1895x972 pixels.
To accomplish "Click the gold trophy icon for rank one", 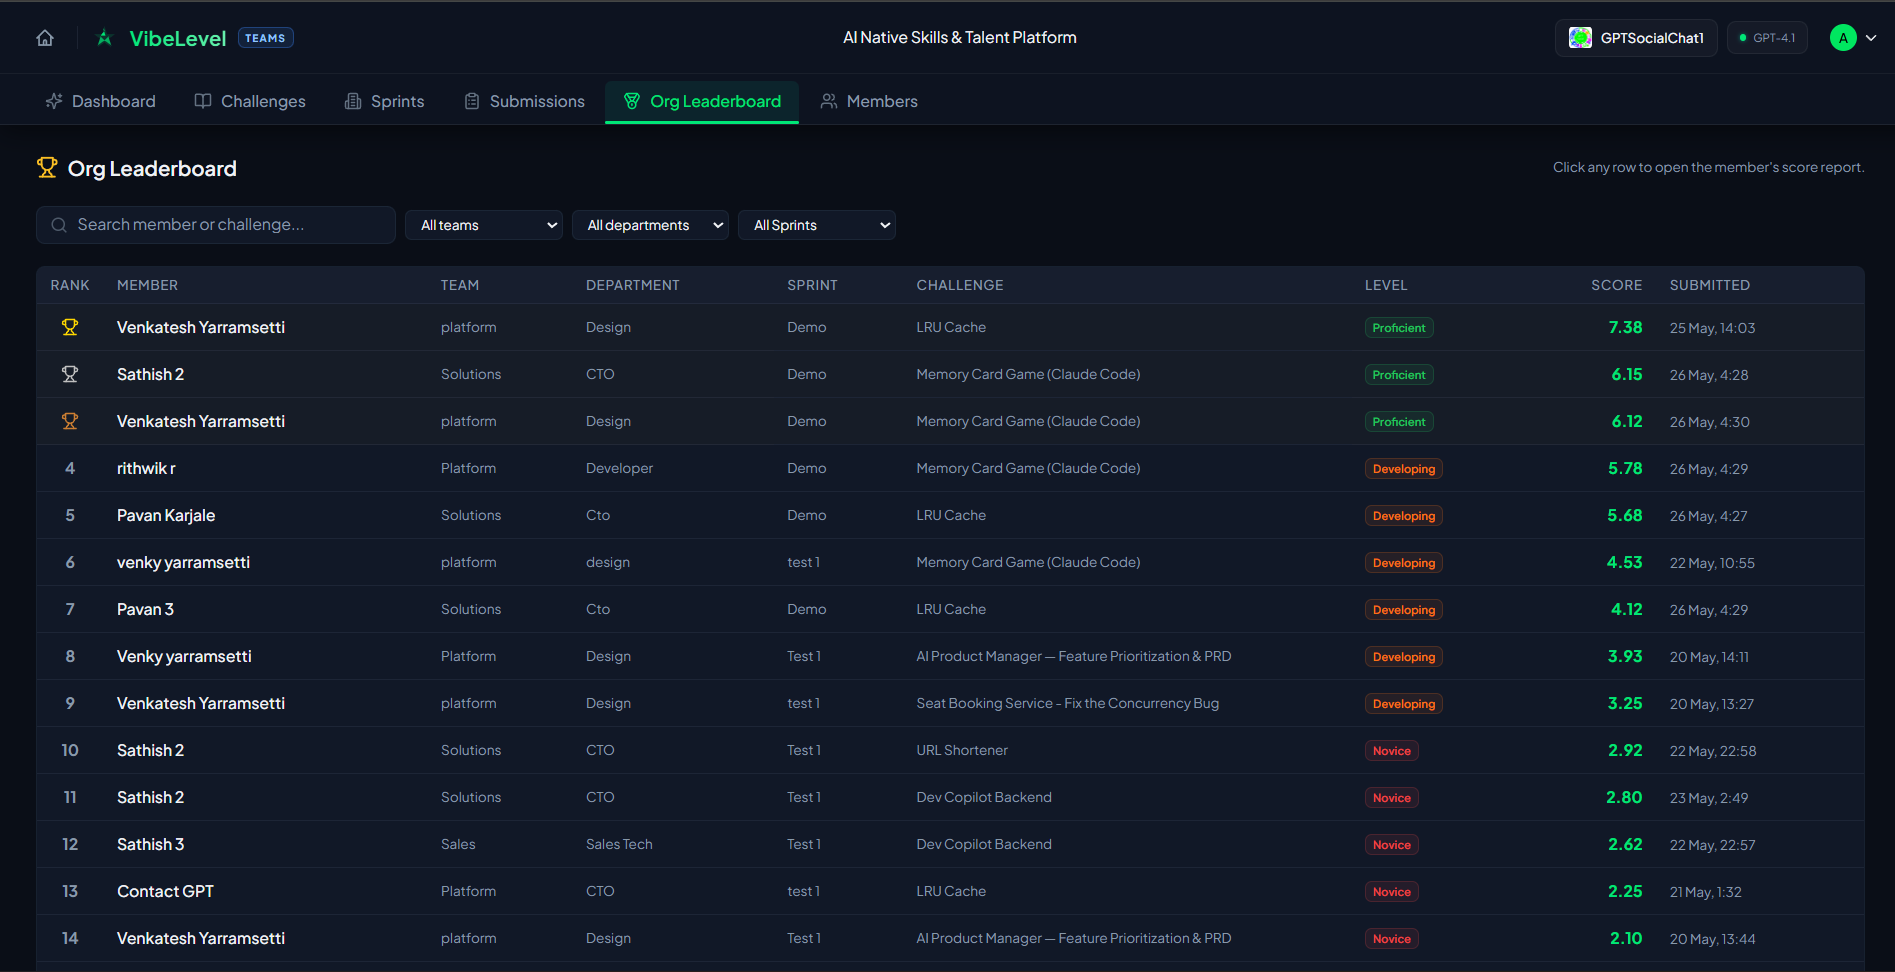I will (70, 327).
